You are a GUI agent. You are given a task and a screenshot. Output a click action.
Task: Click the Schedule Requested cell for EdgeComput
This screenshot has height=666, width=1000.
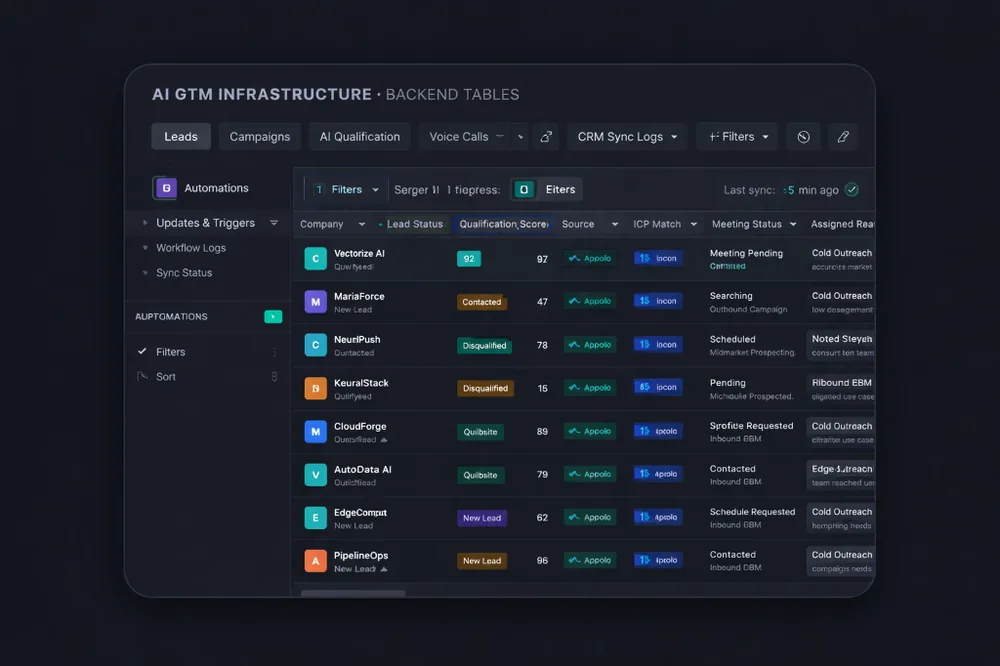pyautogui.click(x=753, y=517)
